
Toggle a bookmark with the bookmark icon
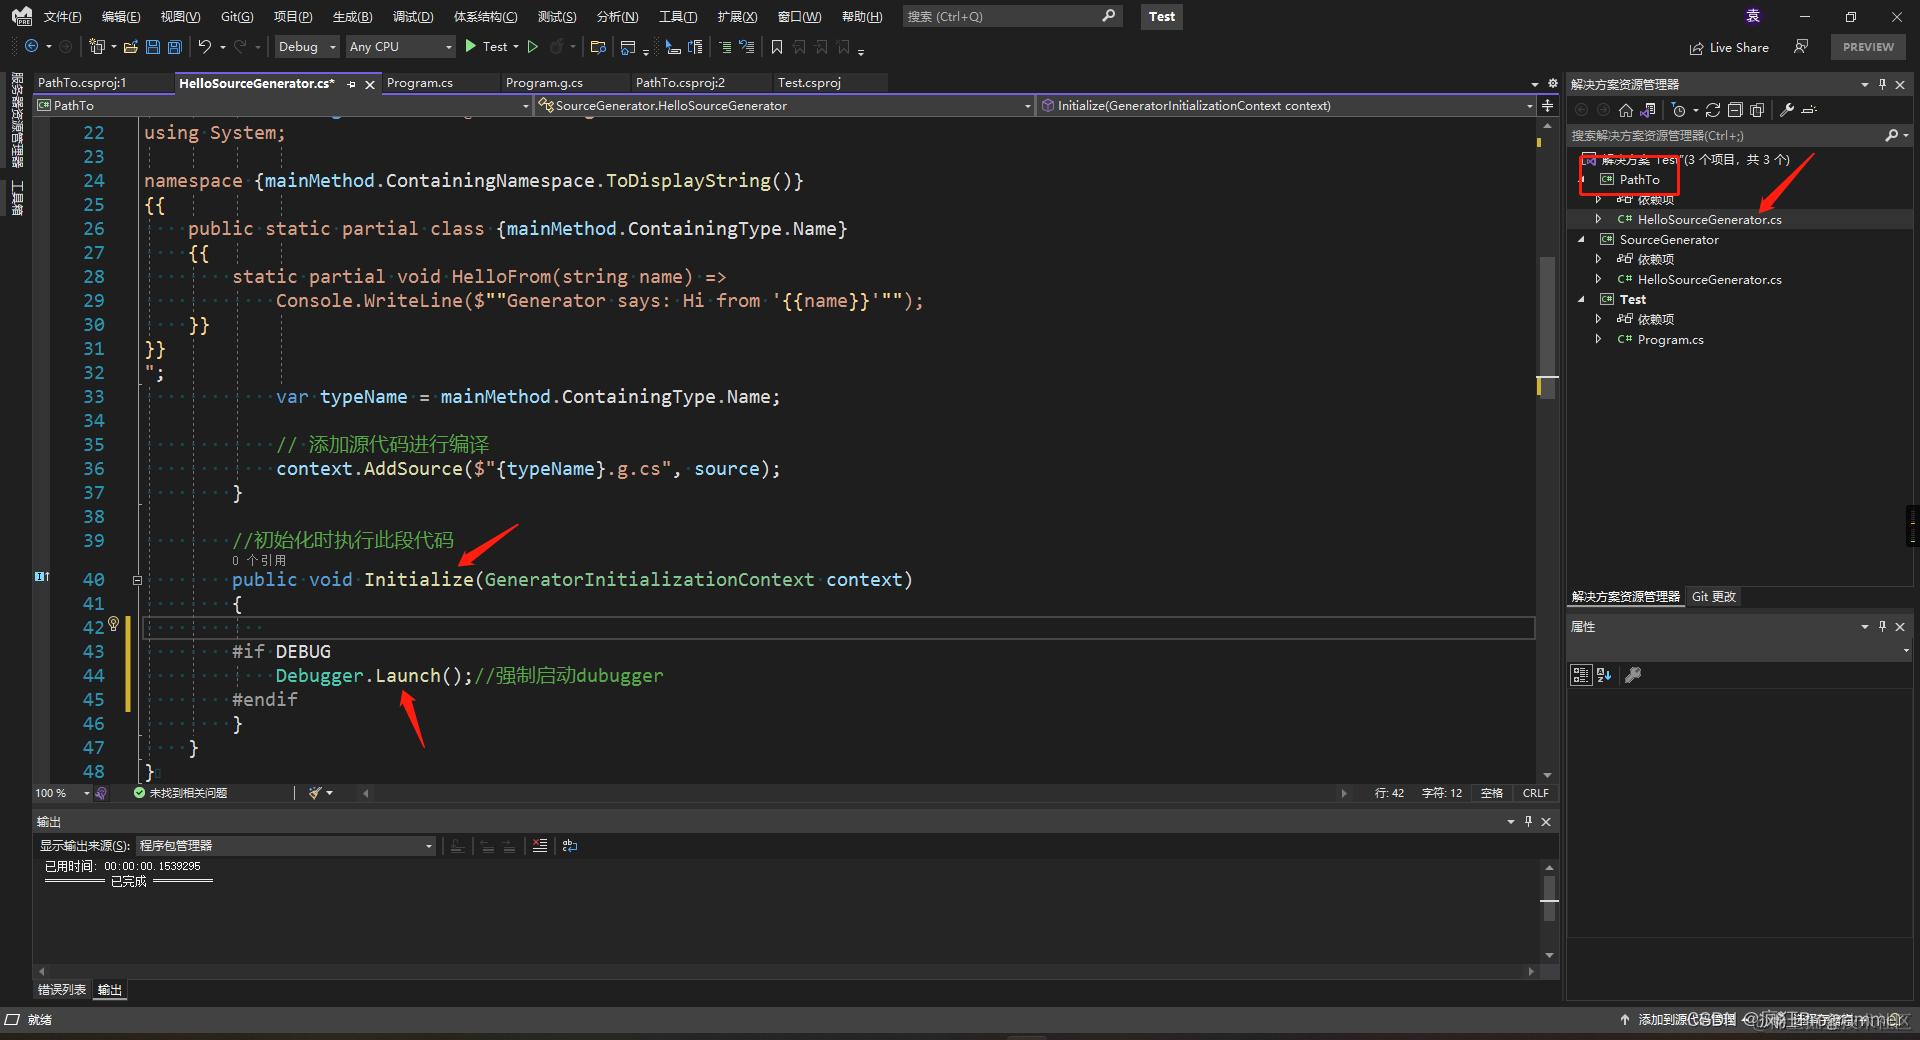777,47
